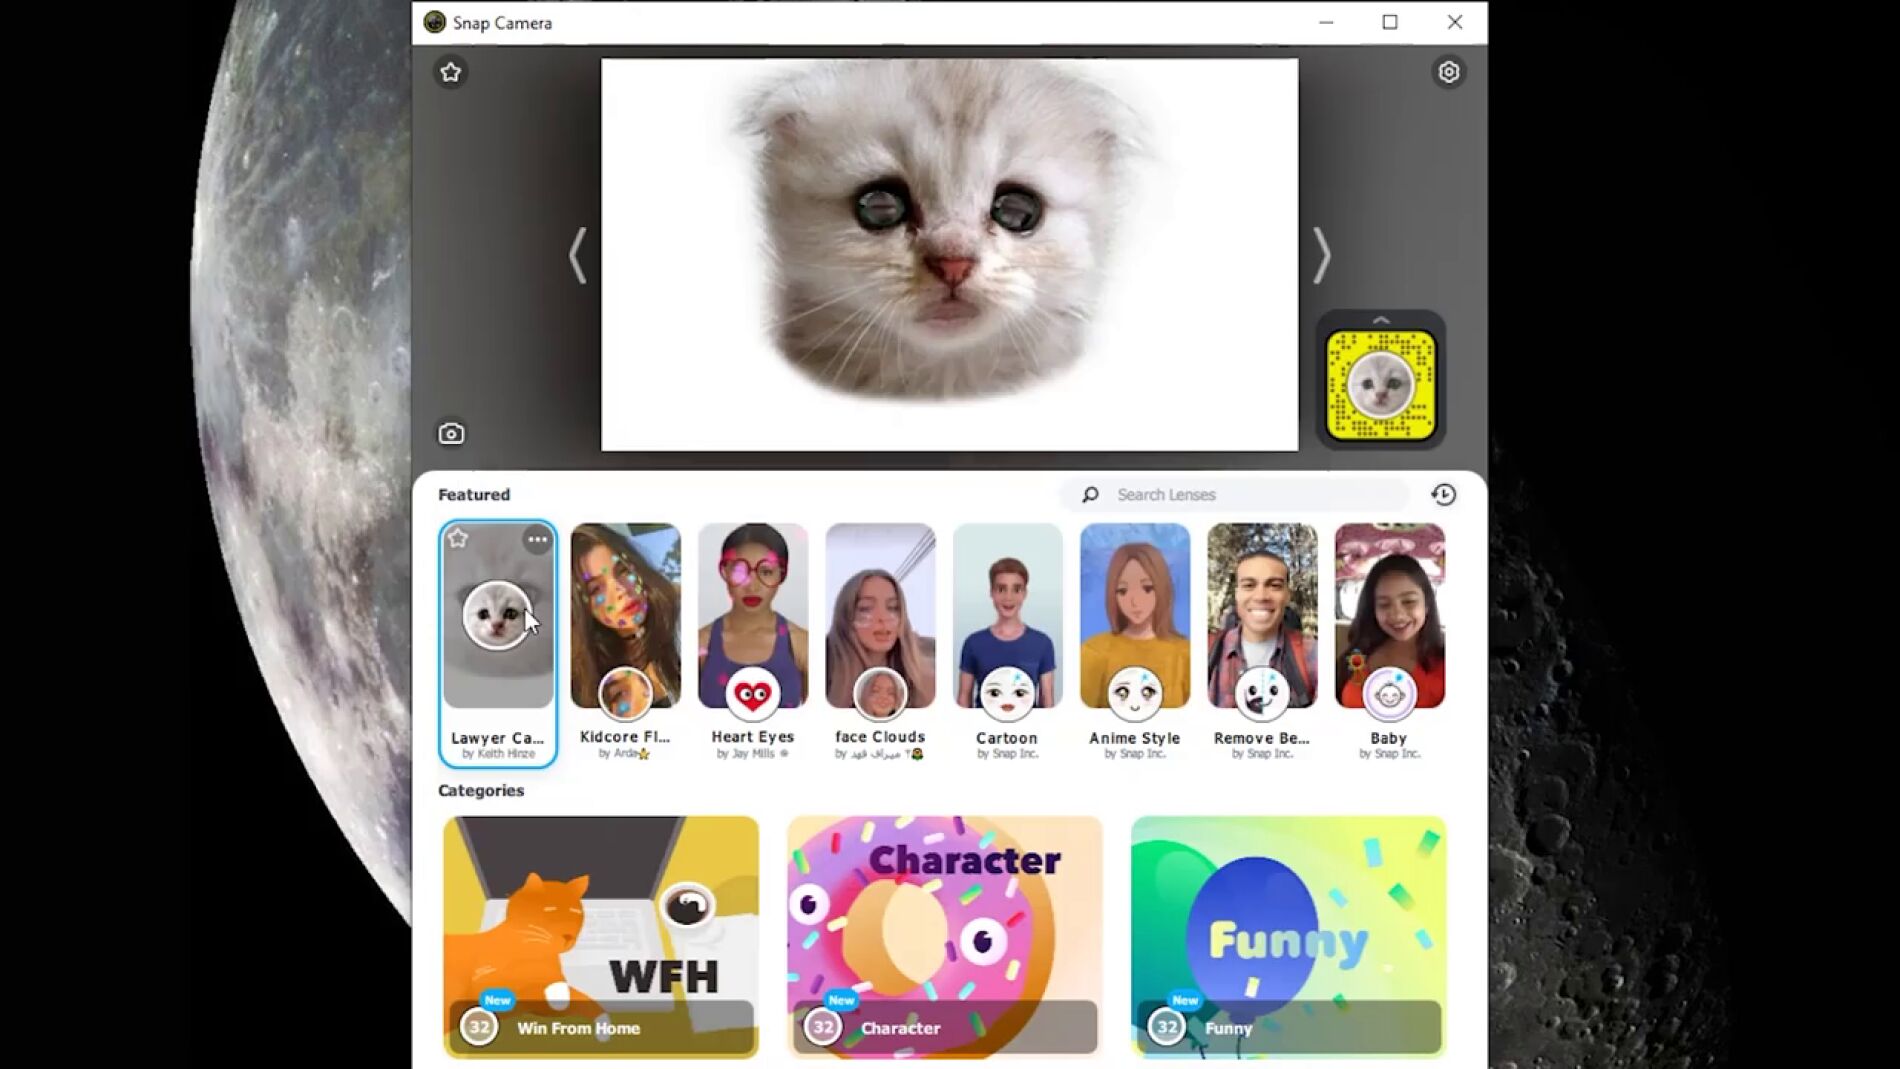
Task: Open Snap Camera settings gear
Action: [1448, 72]
